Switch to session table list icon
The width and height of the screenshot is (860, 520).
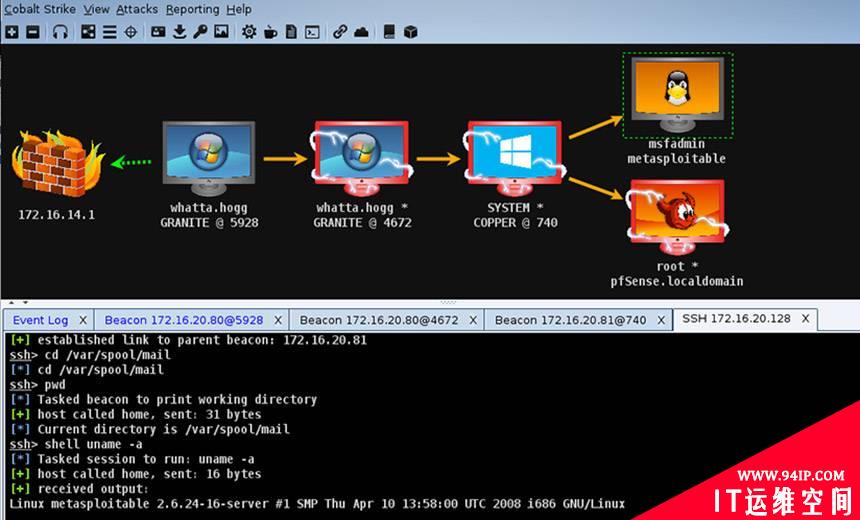coord(109,32)
